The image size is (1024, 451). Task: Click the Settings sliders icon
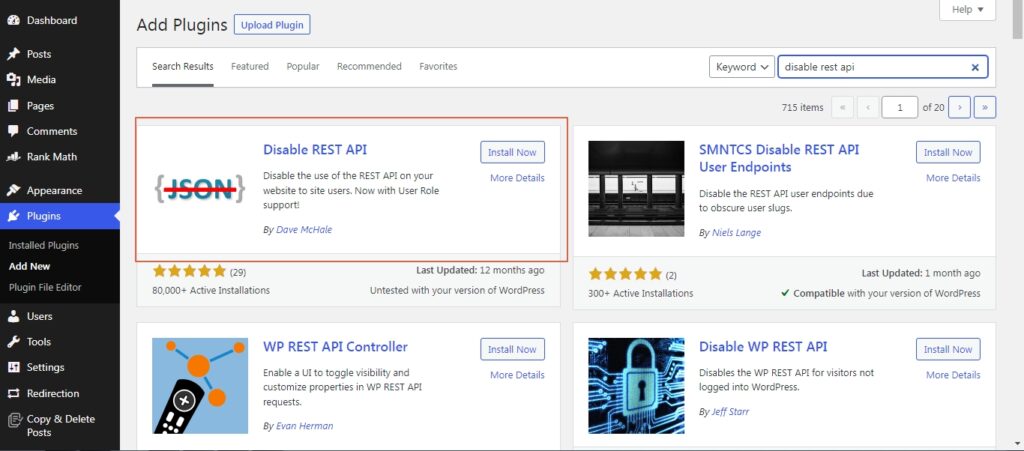pyautogui.click(x=13, y=367)
